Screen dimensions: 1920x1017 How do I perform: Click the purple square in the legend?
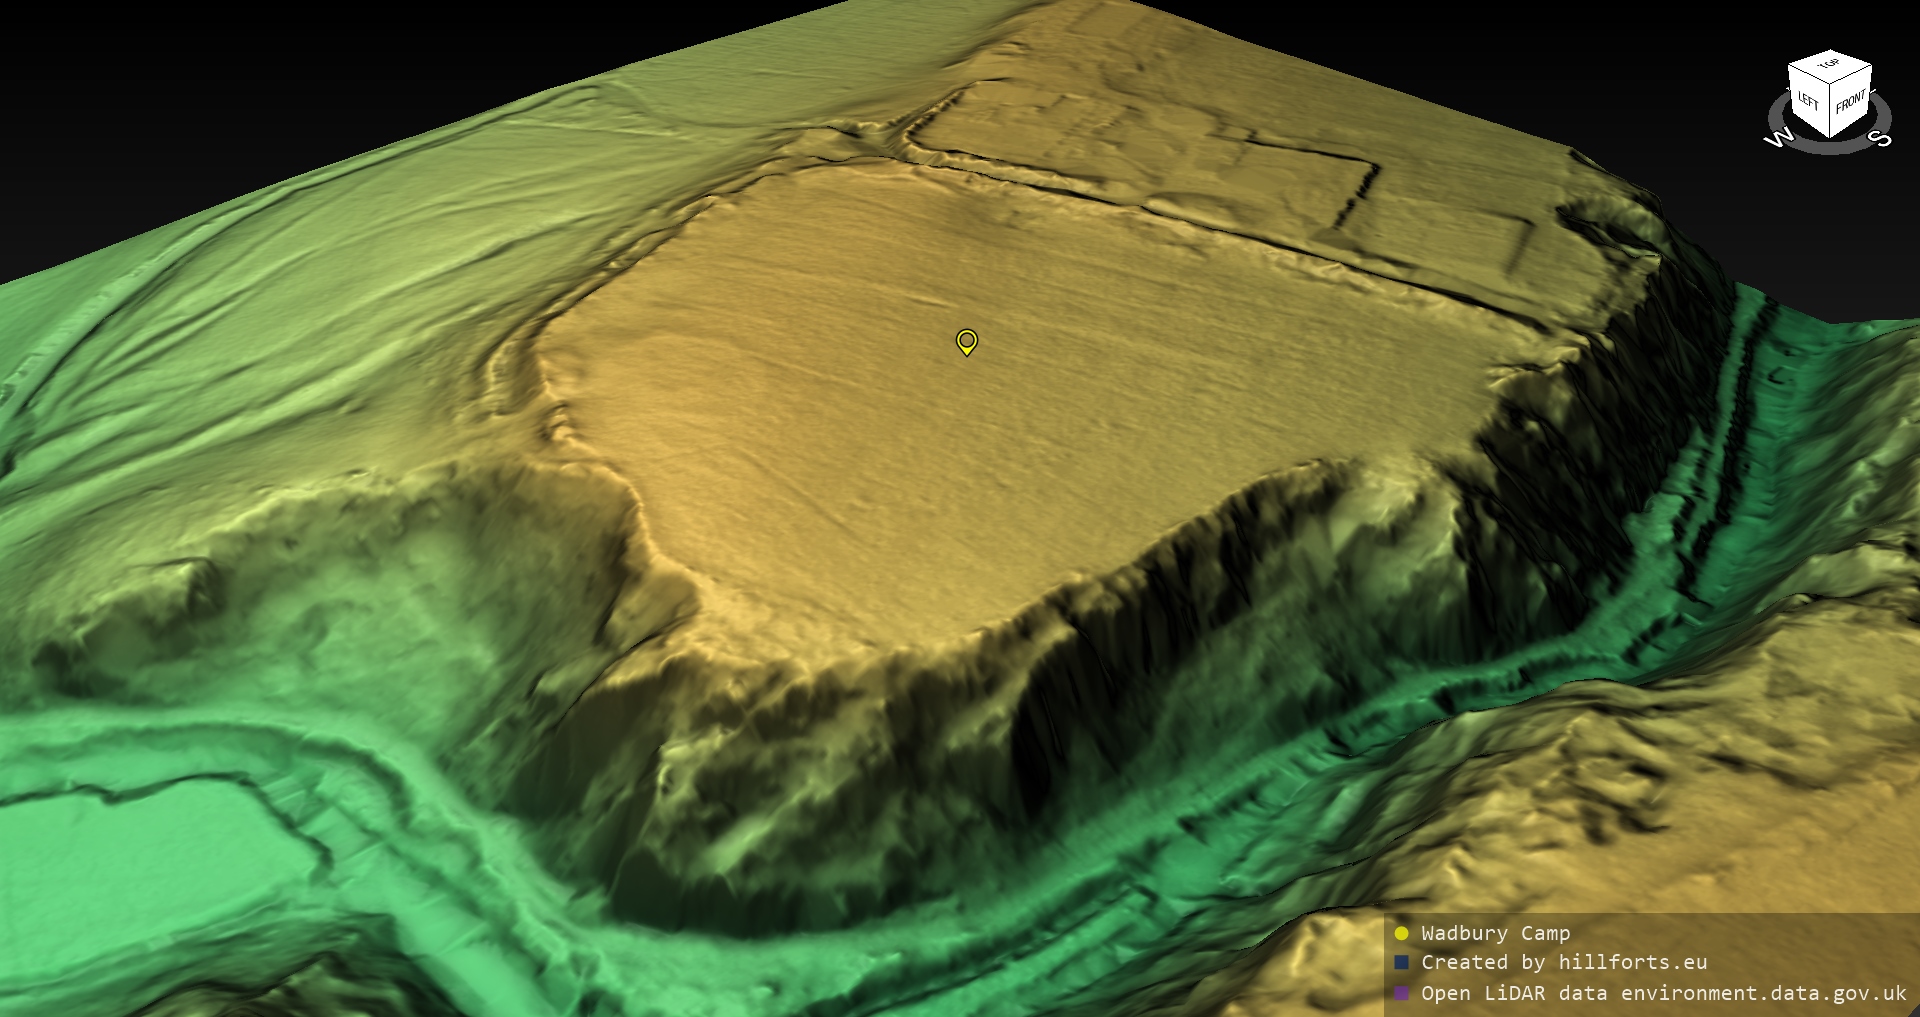point(1401,993)
